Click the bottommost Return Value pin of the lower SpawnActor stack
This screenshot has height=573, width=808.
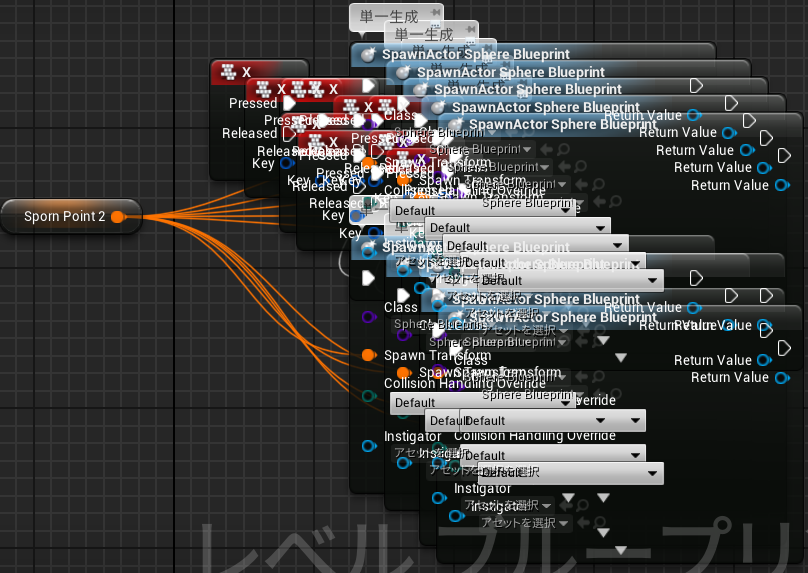pos(782,378)
